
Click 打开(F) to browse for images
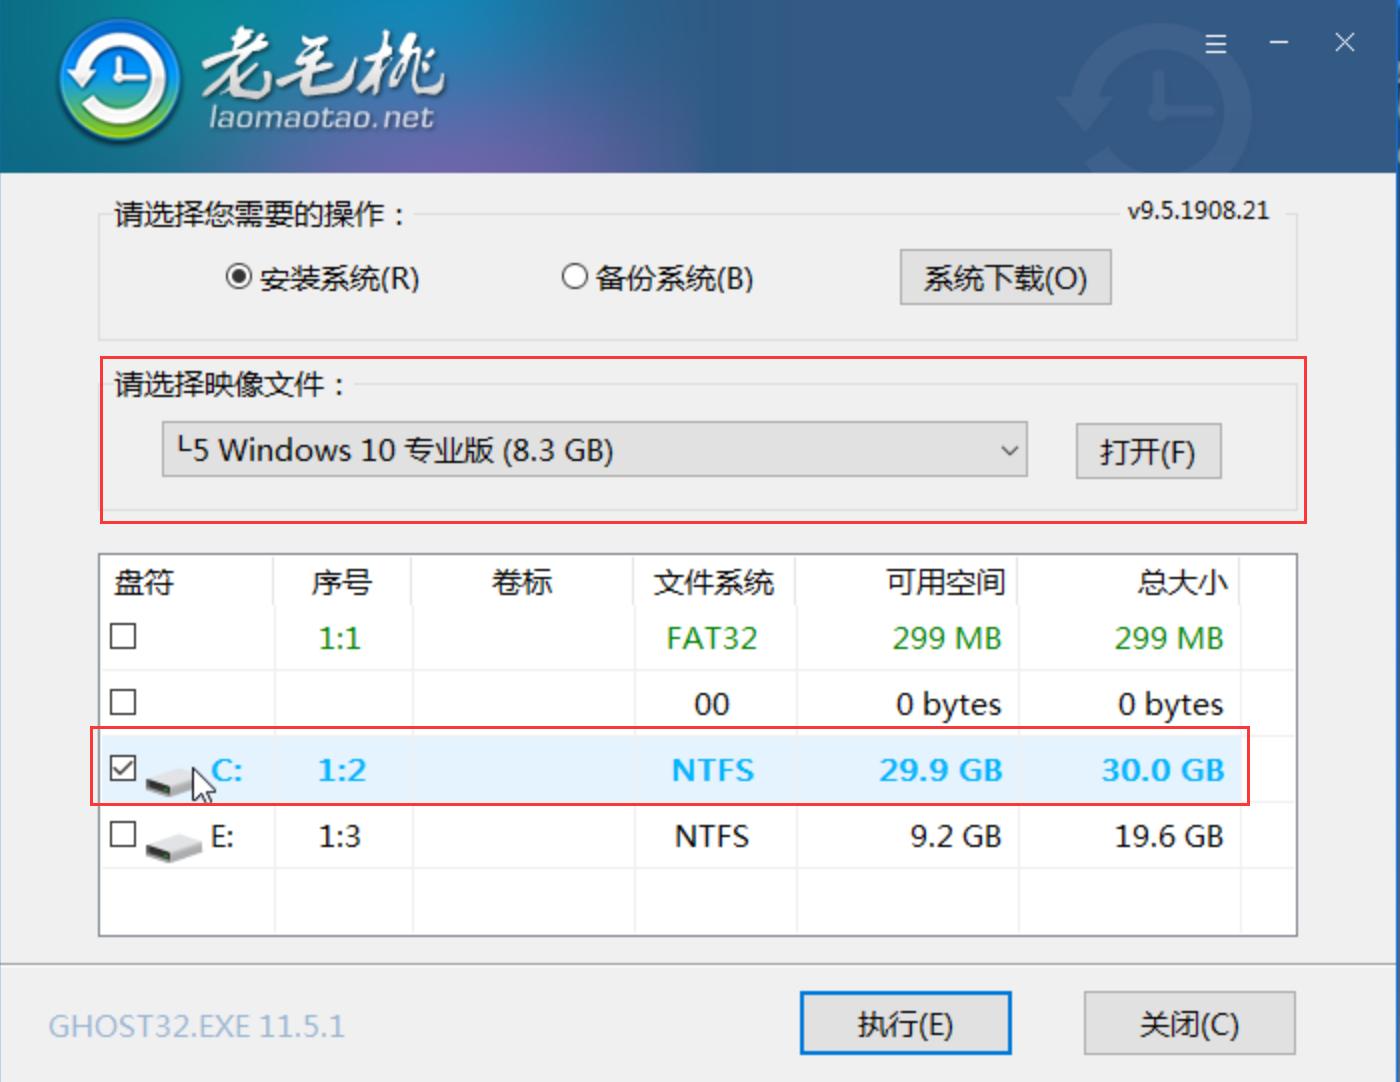1147,451
